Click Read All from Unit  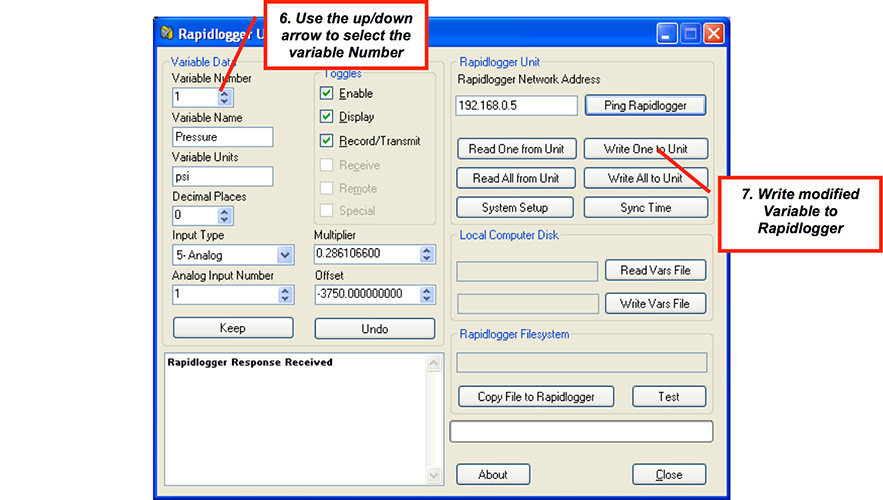pyautogui.click(x=516, y=178)
